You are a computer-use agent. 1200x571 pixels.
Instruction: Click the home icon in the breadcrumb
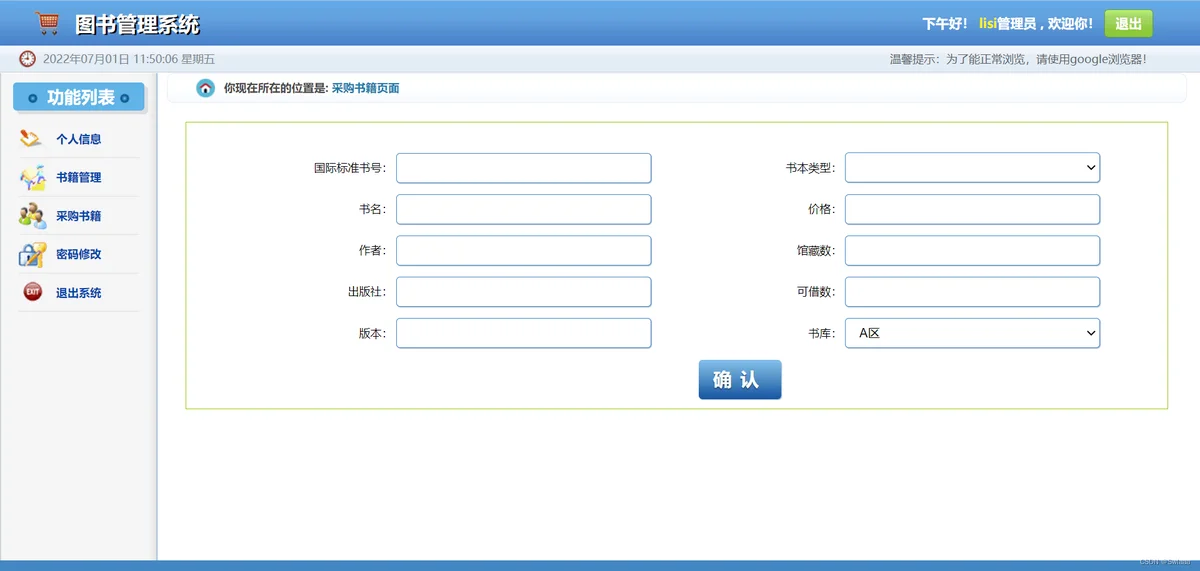(x=206, y=88)
